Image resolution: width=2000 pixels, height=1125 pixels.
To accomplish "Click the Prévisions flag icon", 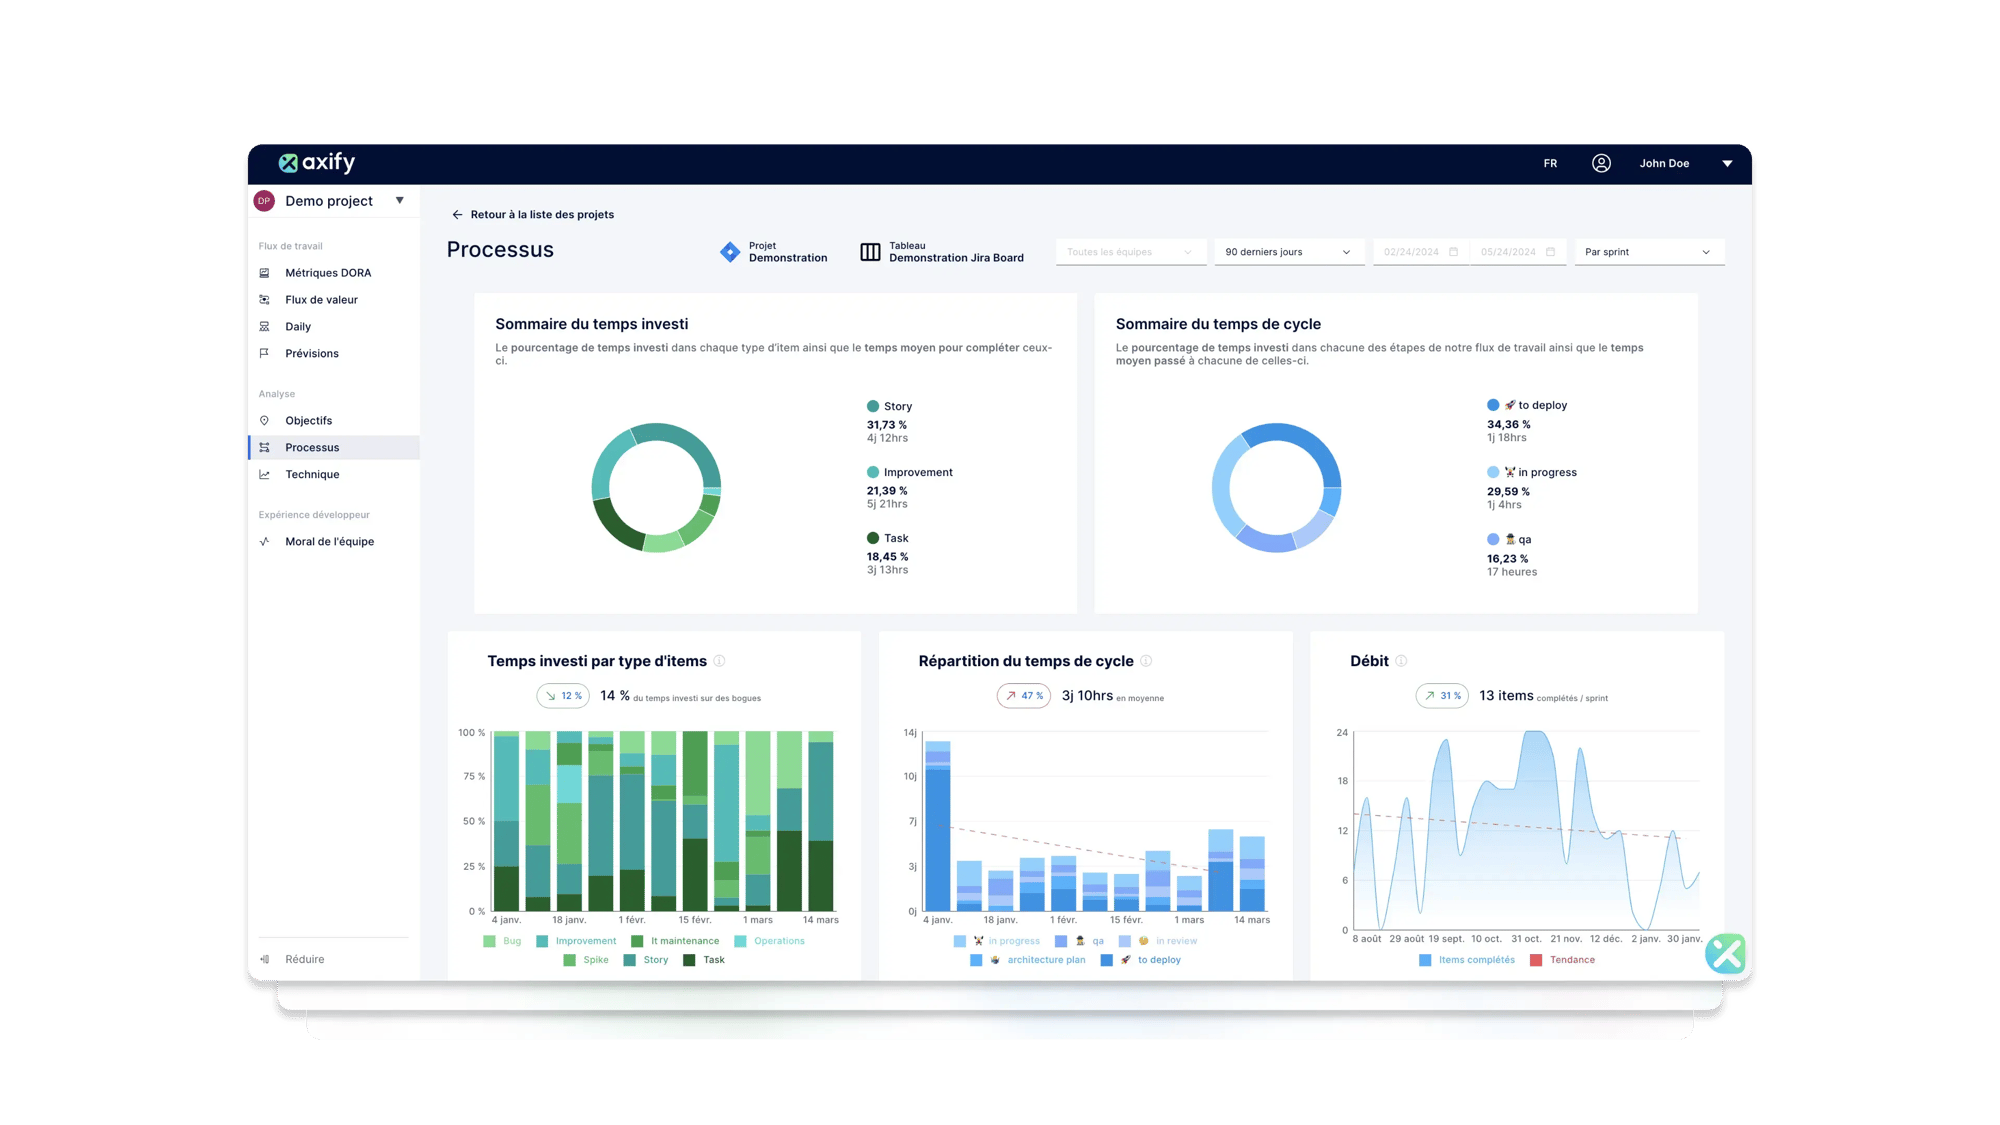I will [x=264, y=353].
